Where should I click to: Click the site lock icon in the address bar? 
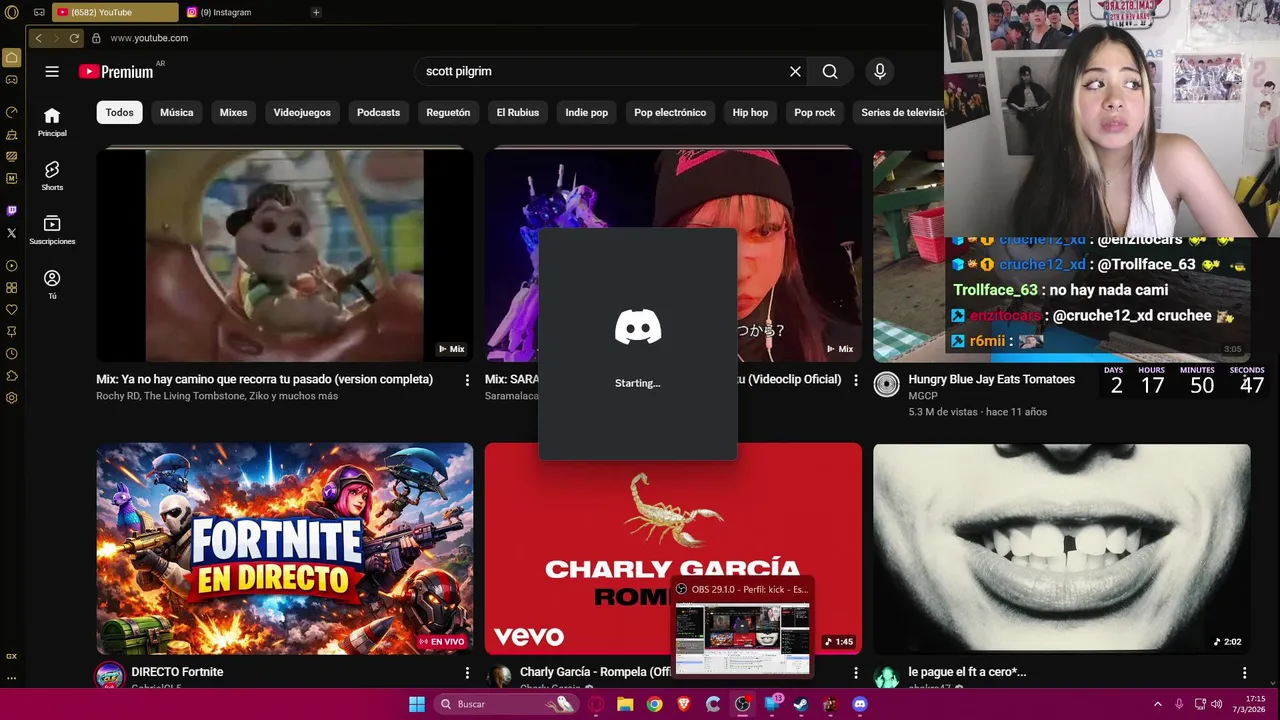tap(96, 38)
